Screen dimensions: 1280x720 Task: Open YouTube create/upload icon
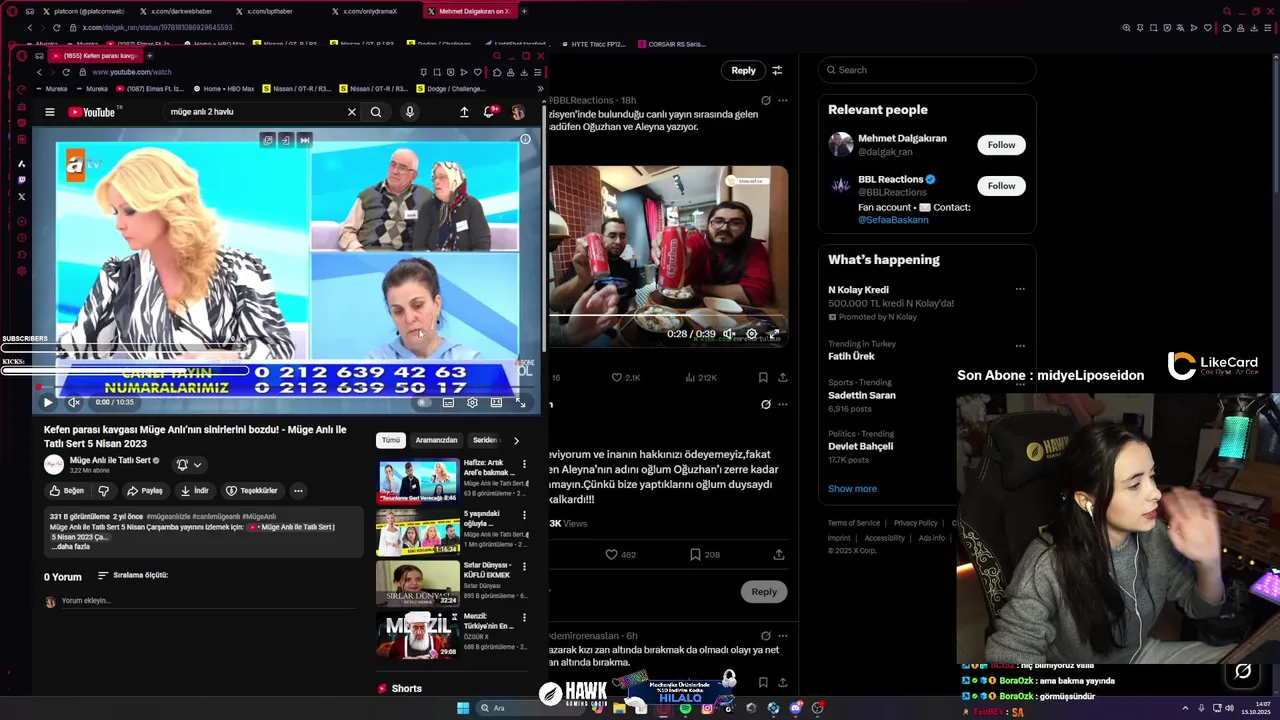pyautogui.click(x=464, y=112)
